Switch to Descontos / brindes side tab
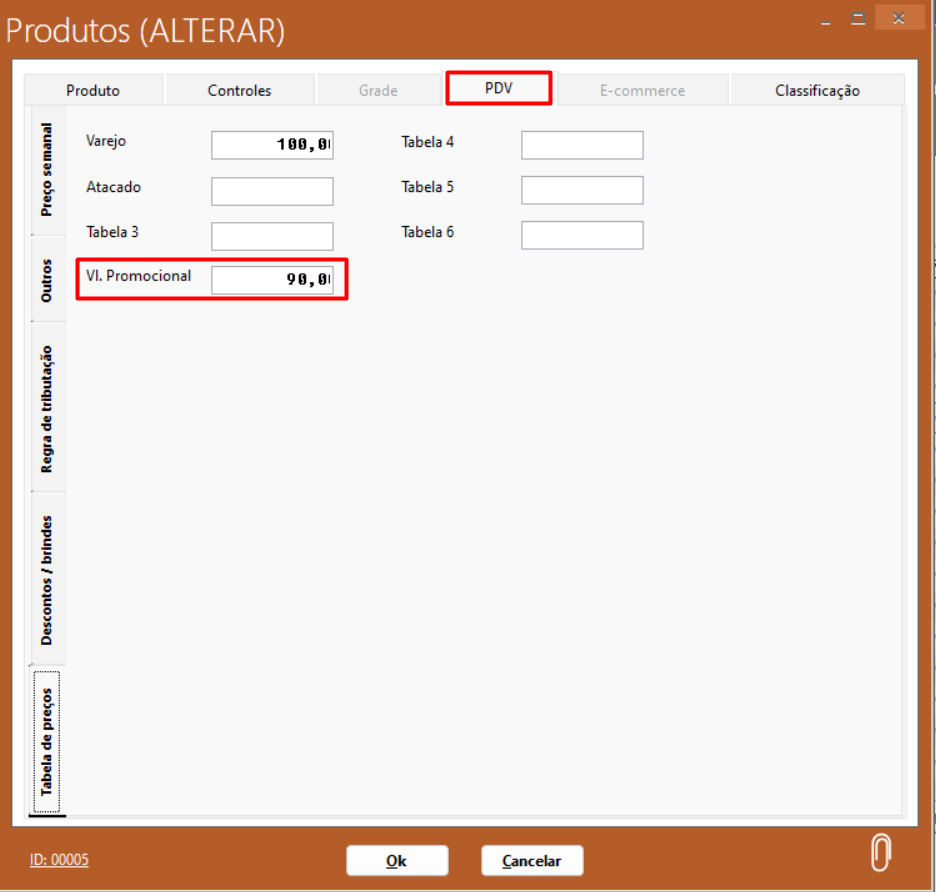 (47, 580)
